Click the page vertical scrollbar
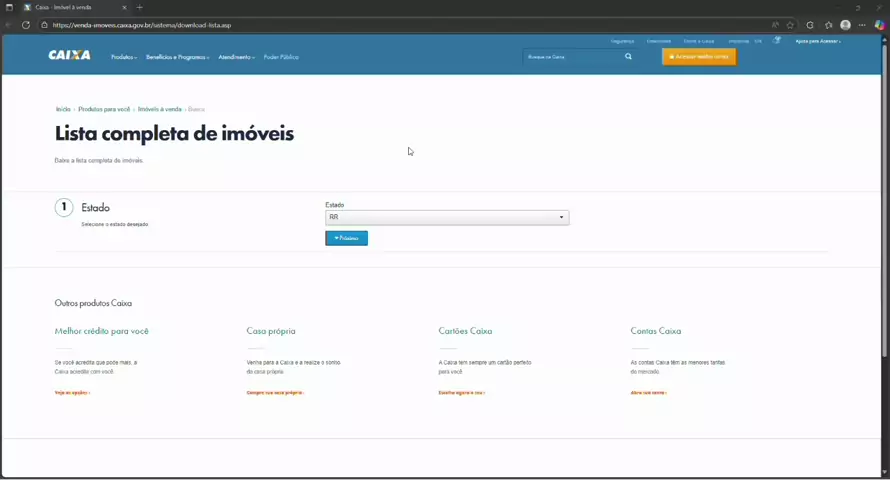 tap(884, 199)
